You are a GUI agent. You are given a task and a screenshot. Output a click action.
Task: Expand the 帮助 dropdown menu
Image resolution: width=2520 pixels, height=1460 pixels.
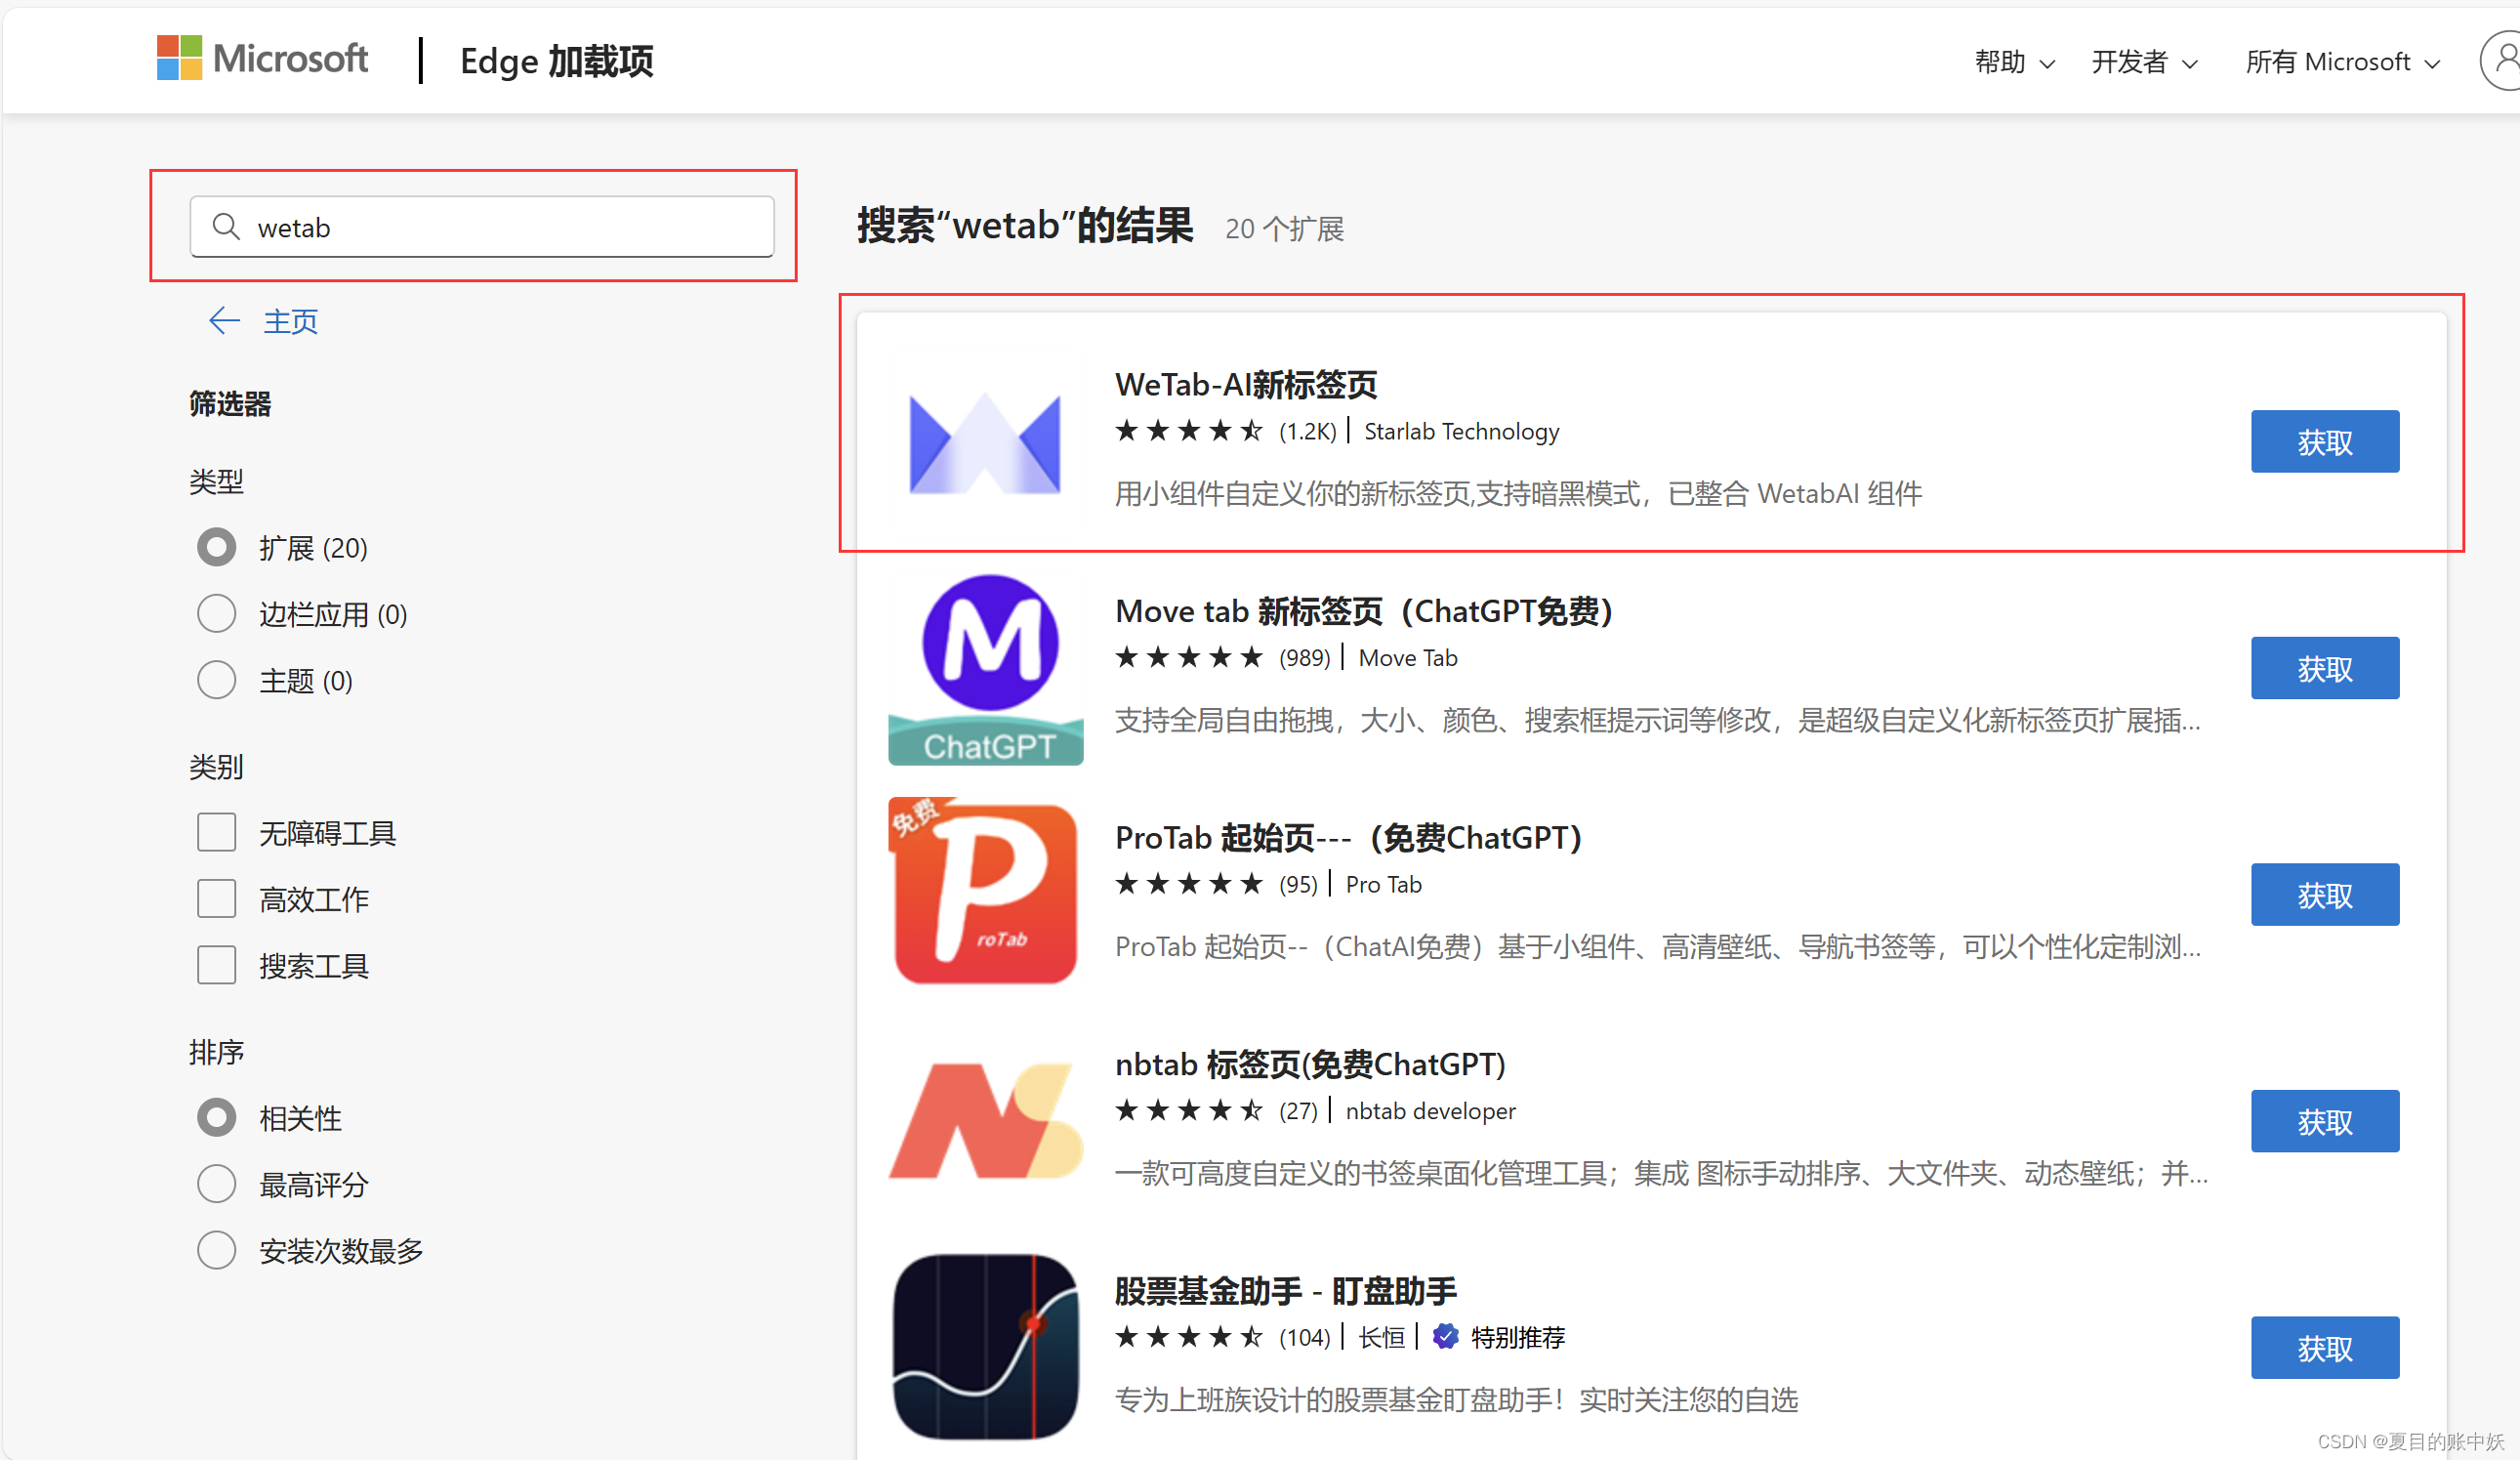pyautogui.click(x=2014, y=62)
